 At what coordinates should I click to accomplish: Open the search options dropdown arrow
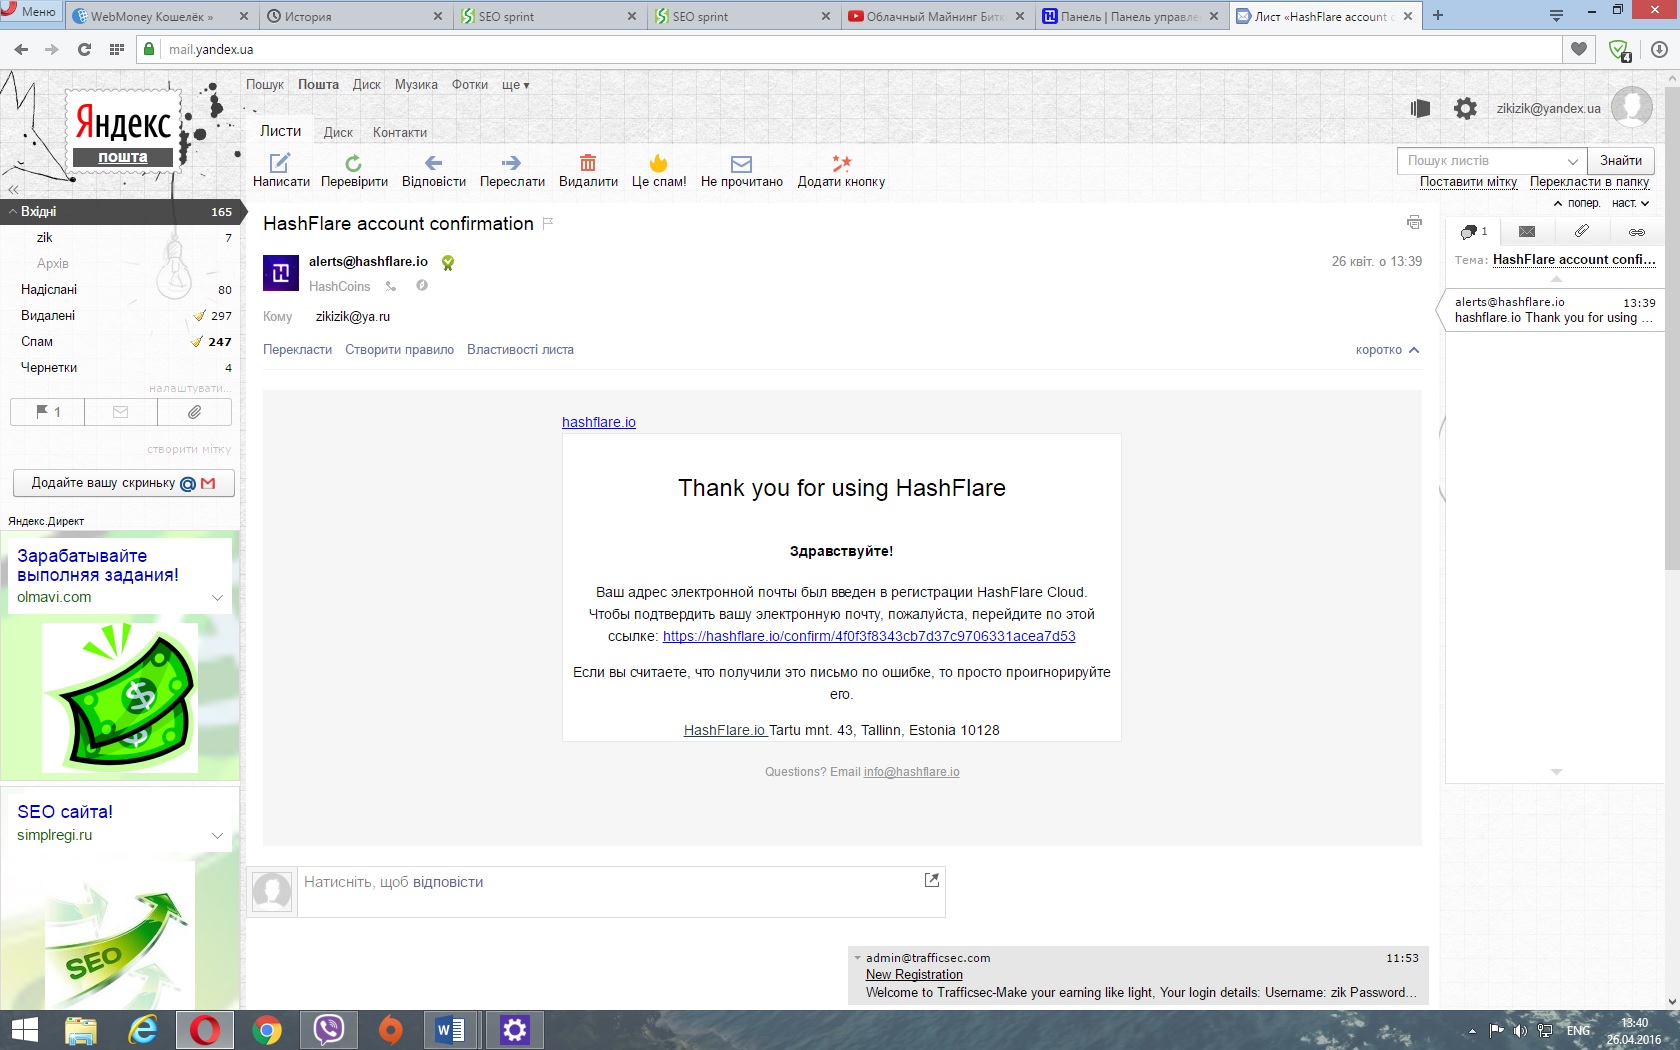tap(1572, 161)
